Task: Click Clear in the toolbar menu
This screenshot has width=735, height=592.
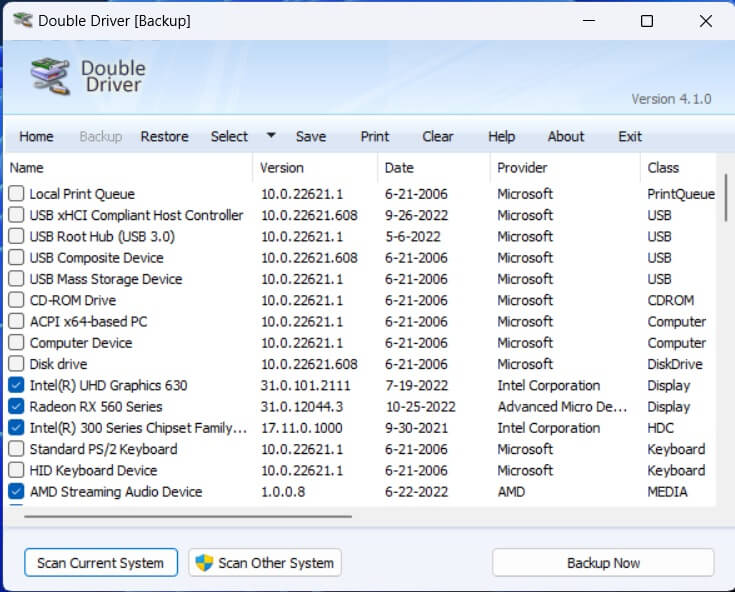Action: [x=438, y=136]
